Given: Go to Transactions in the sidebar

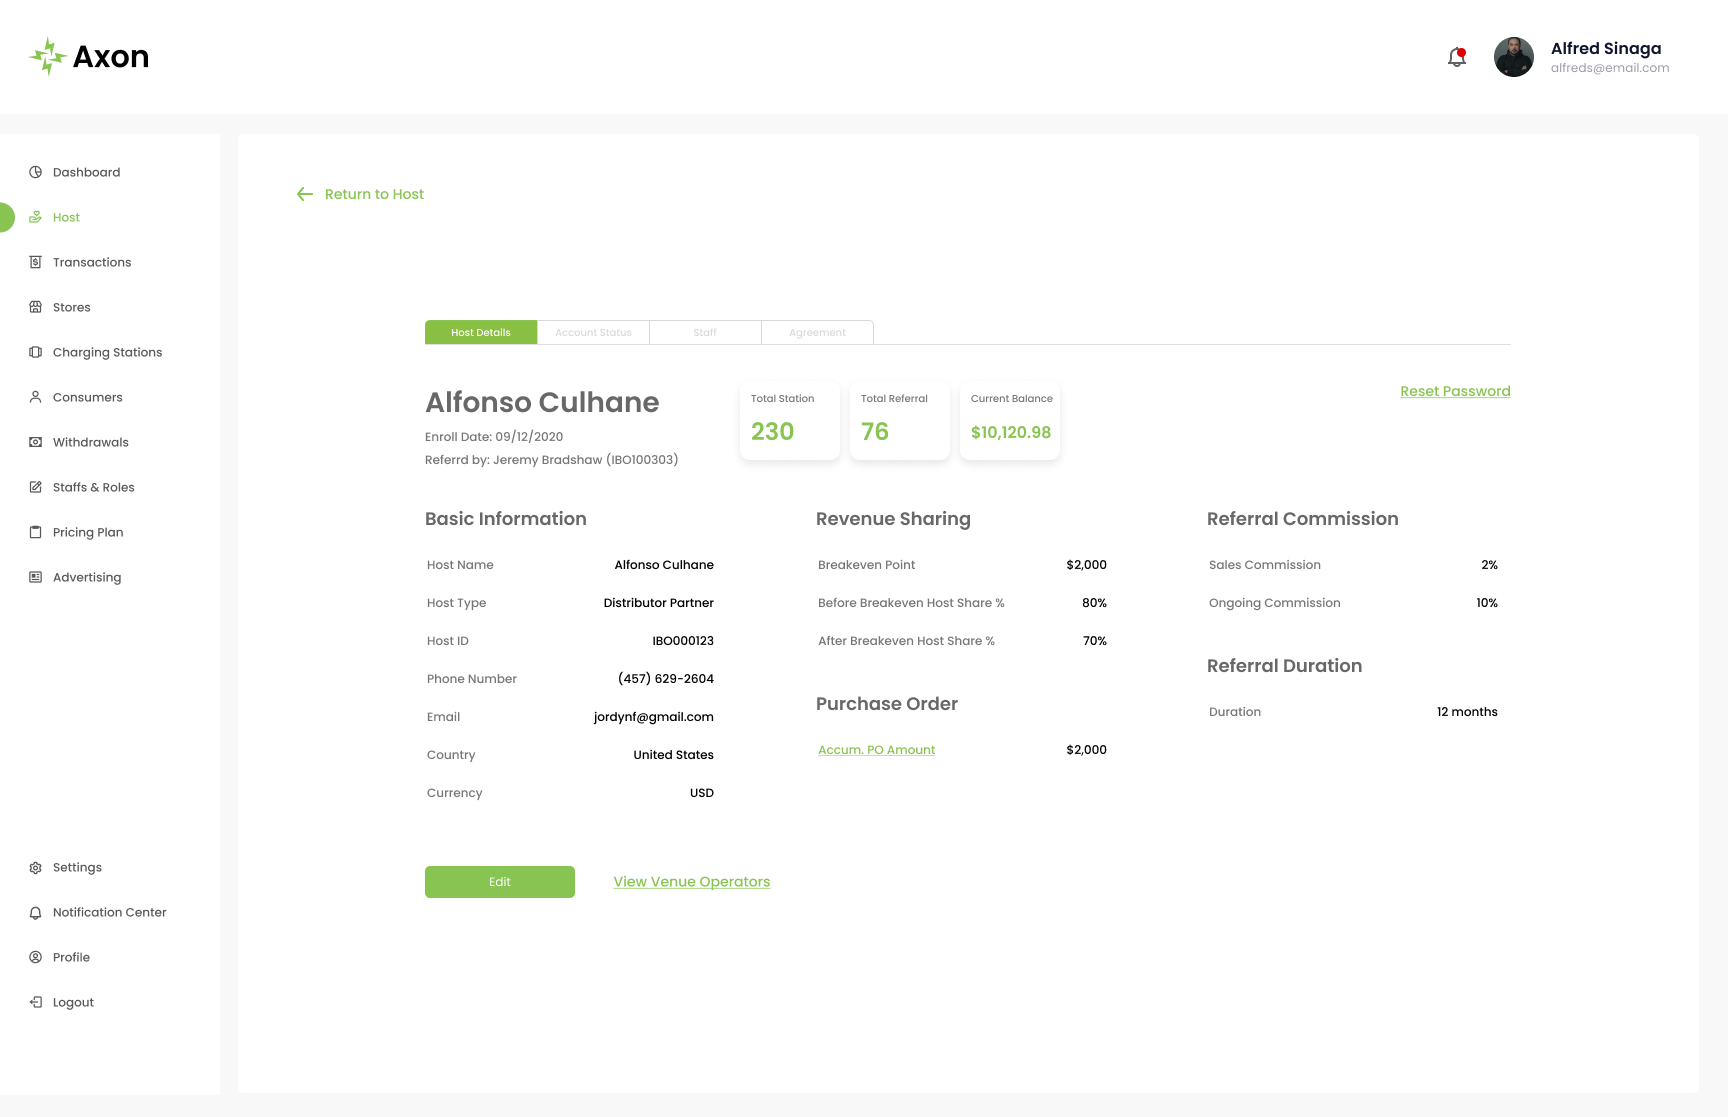Looking at the screenshot, I should tap(92, 262).
